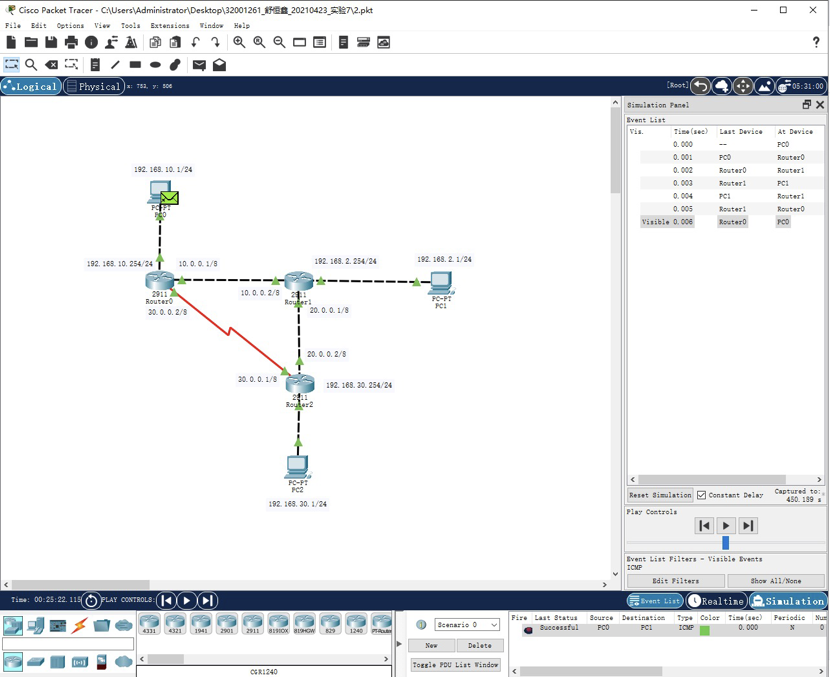
Task: Click the Add Simple PDU envelope icon
Action: pos(199,65)
